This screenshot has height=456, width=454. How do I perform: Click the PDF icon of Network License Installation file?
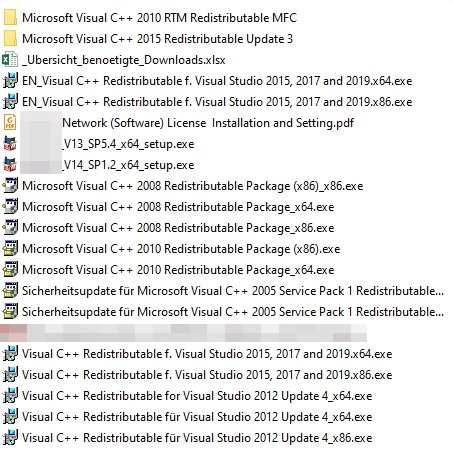[x=10, y=122]
